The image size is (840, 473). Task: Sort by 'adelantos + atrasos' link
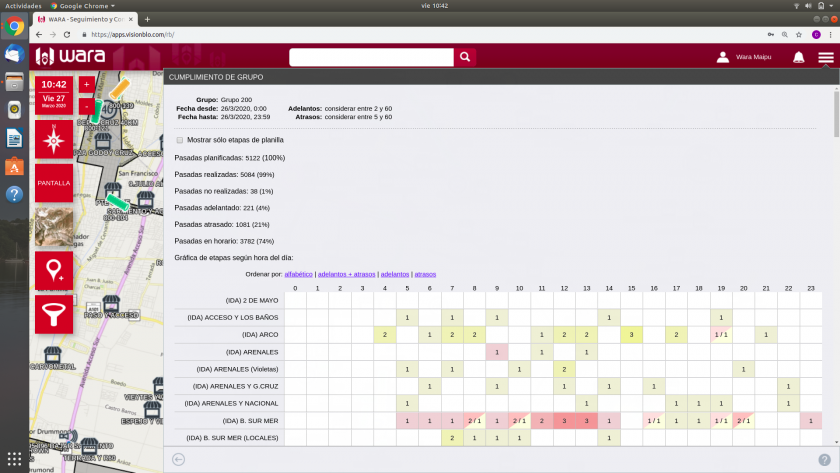click(x=347, y=274)
